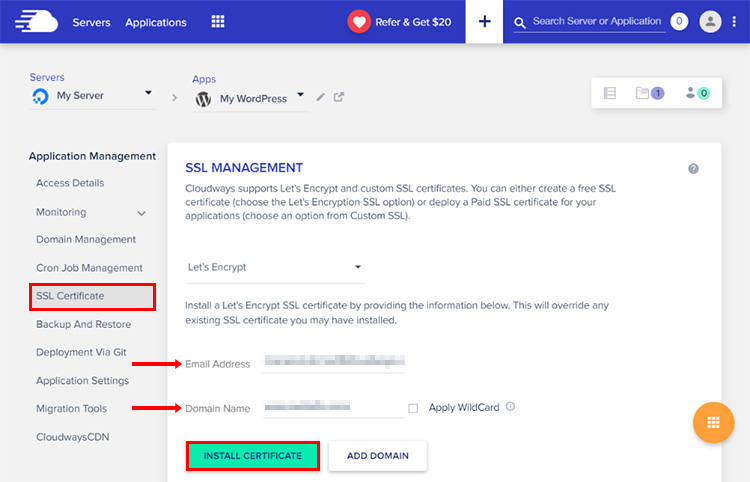Open application in new window icon

pyautogui.click(x=339, y=97)
